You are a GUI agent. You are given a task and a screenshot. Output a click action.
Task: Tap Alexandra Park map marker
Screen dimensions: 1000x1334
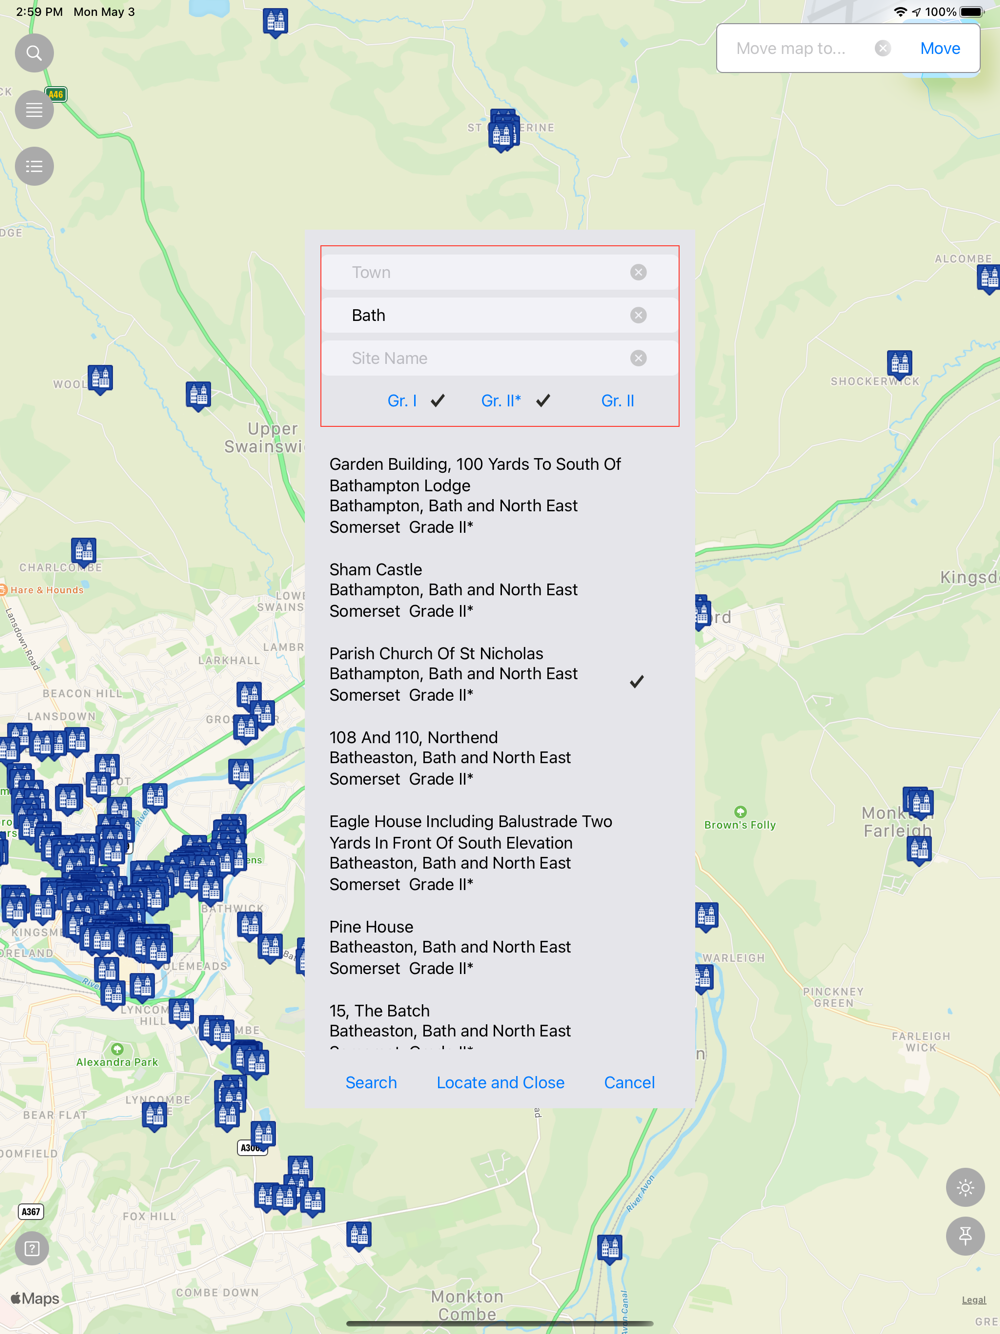[x=117, y=1049]
